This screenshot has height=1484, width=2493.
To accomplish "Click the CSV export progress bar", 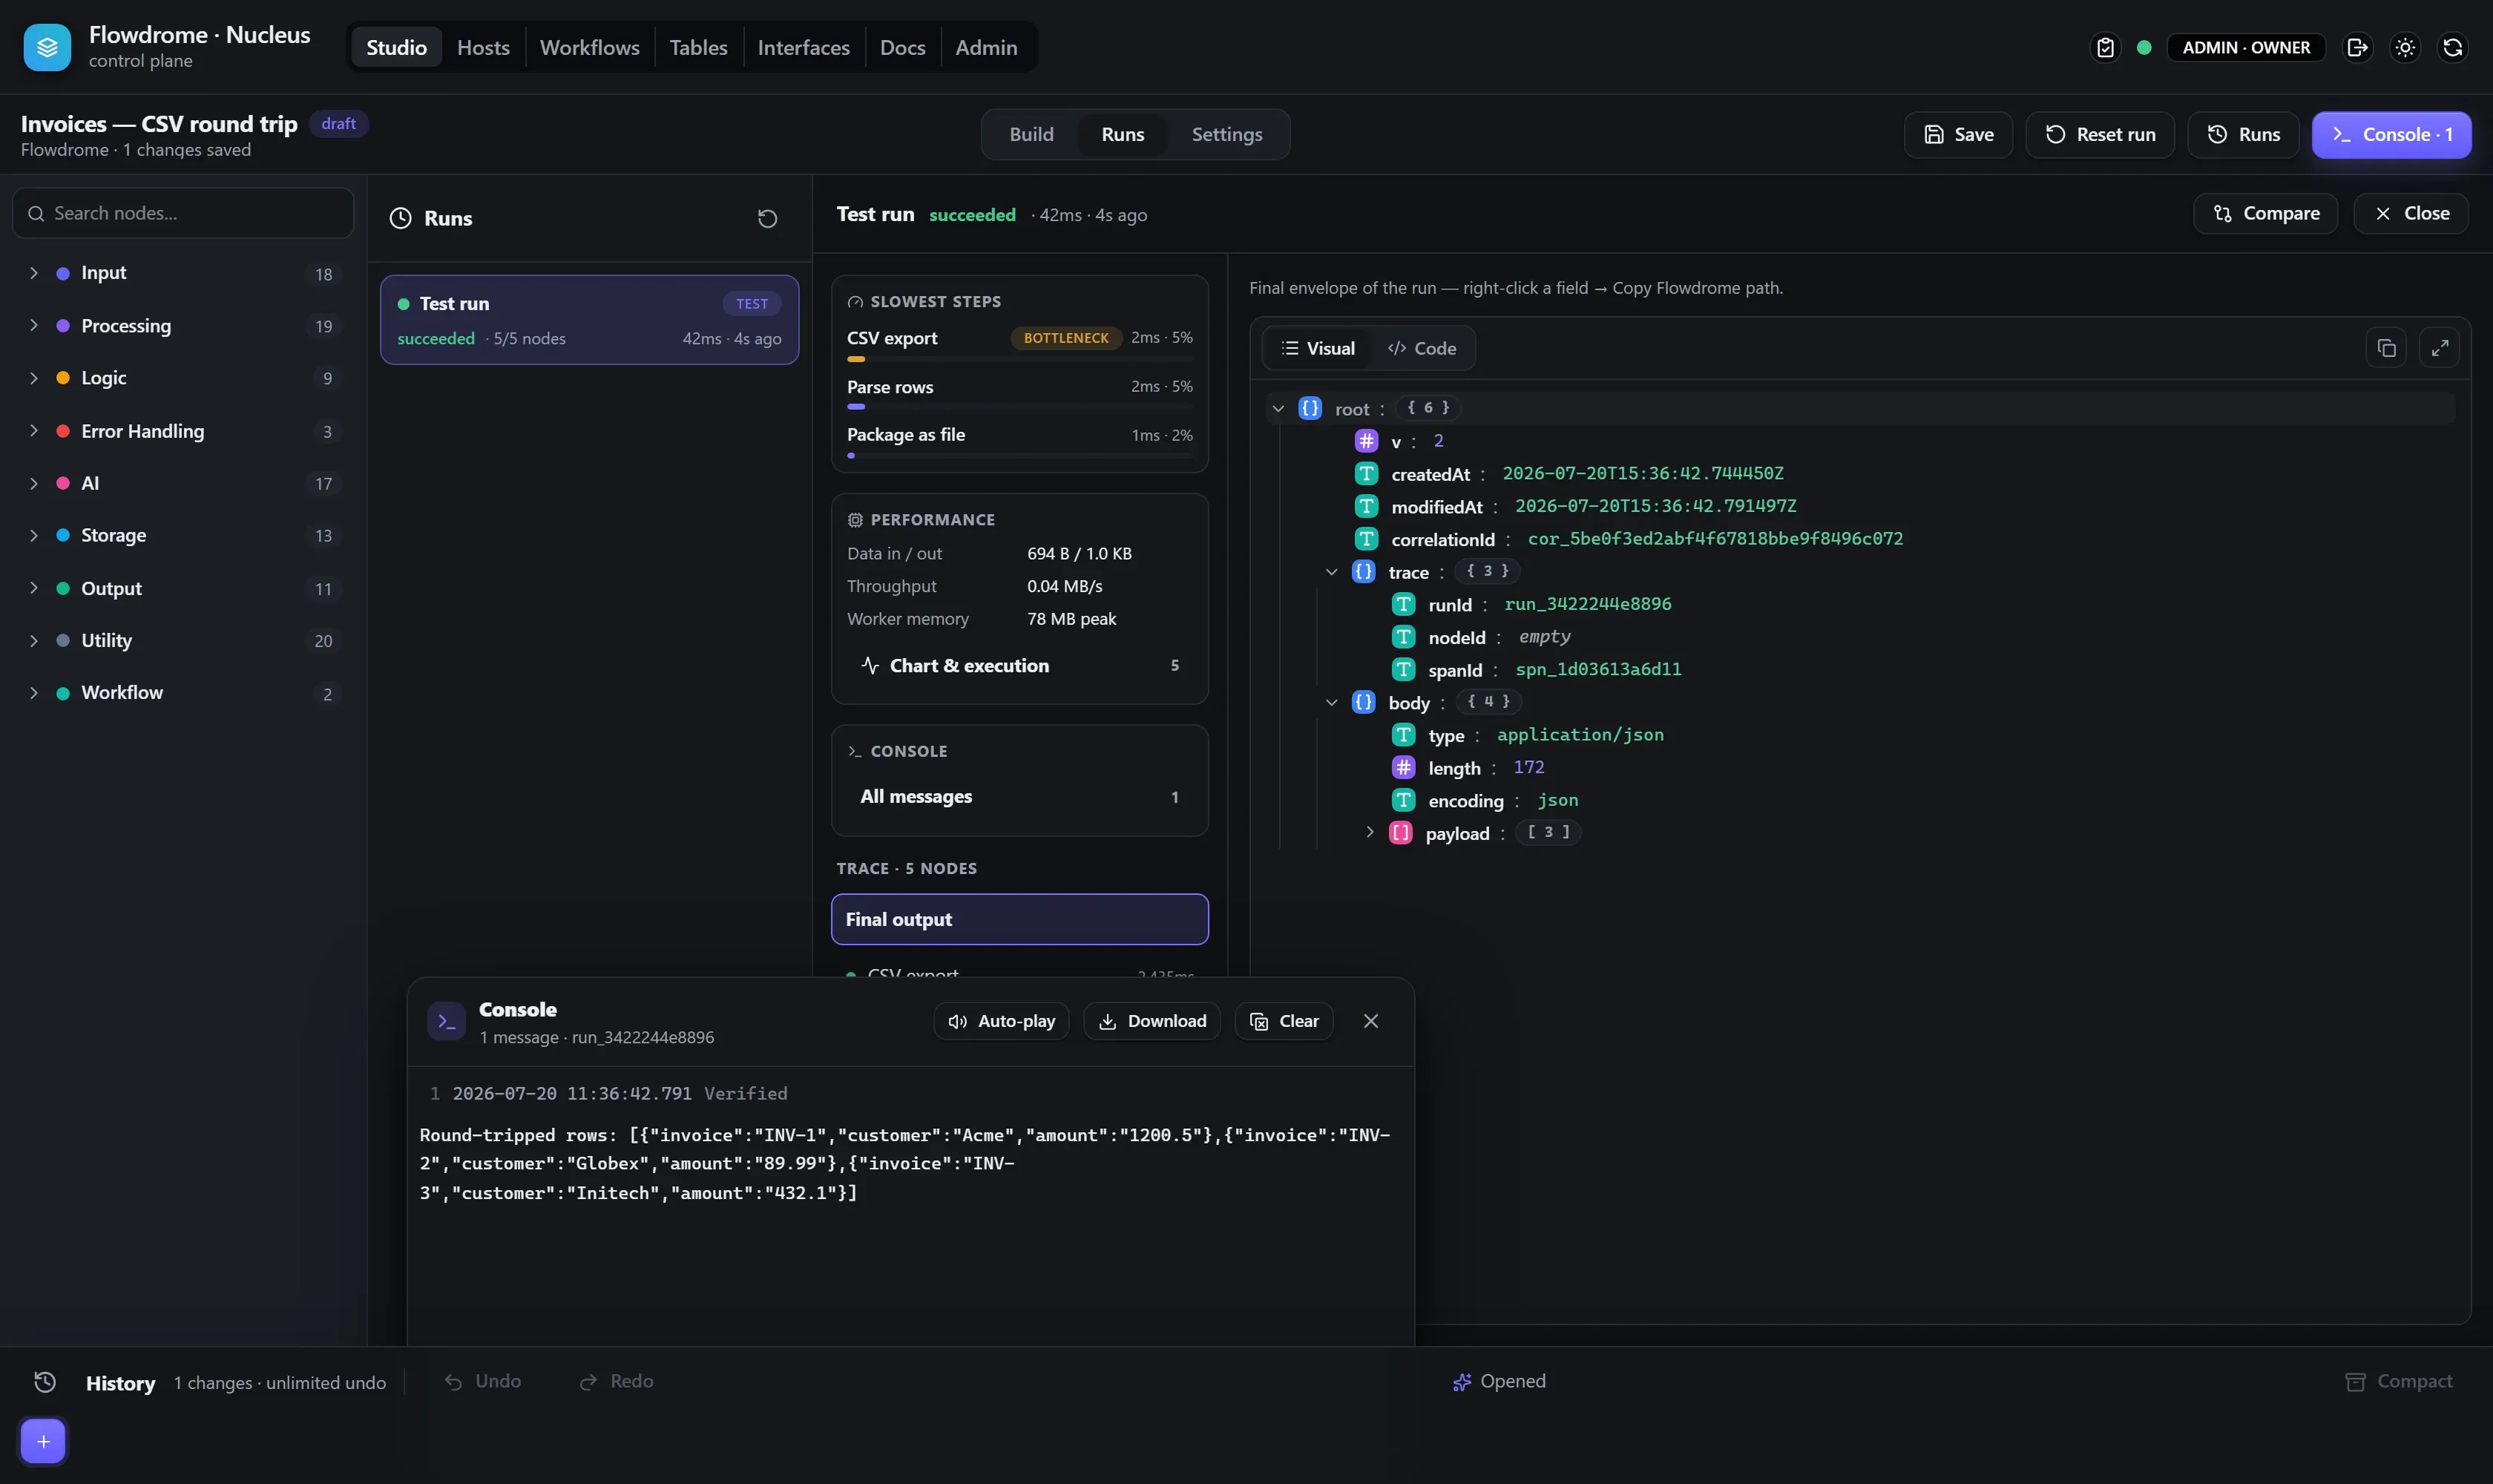I will (1019, 358).
